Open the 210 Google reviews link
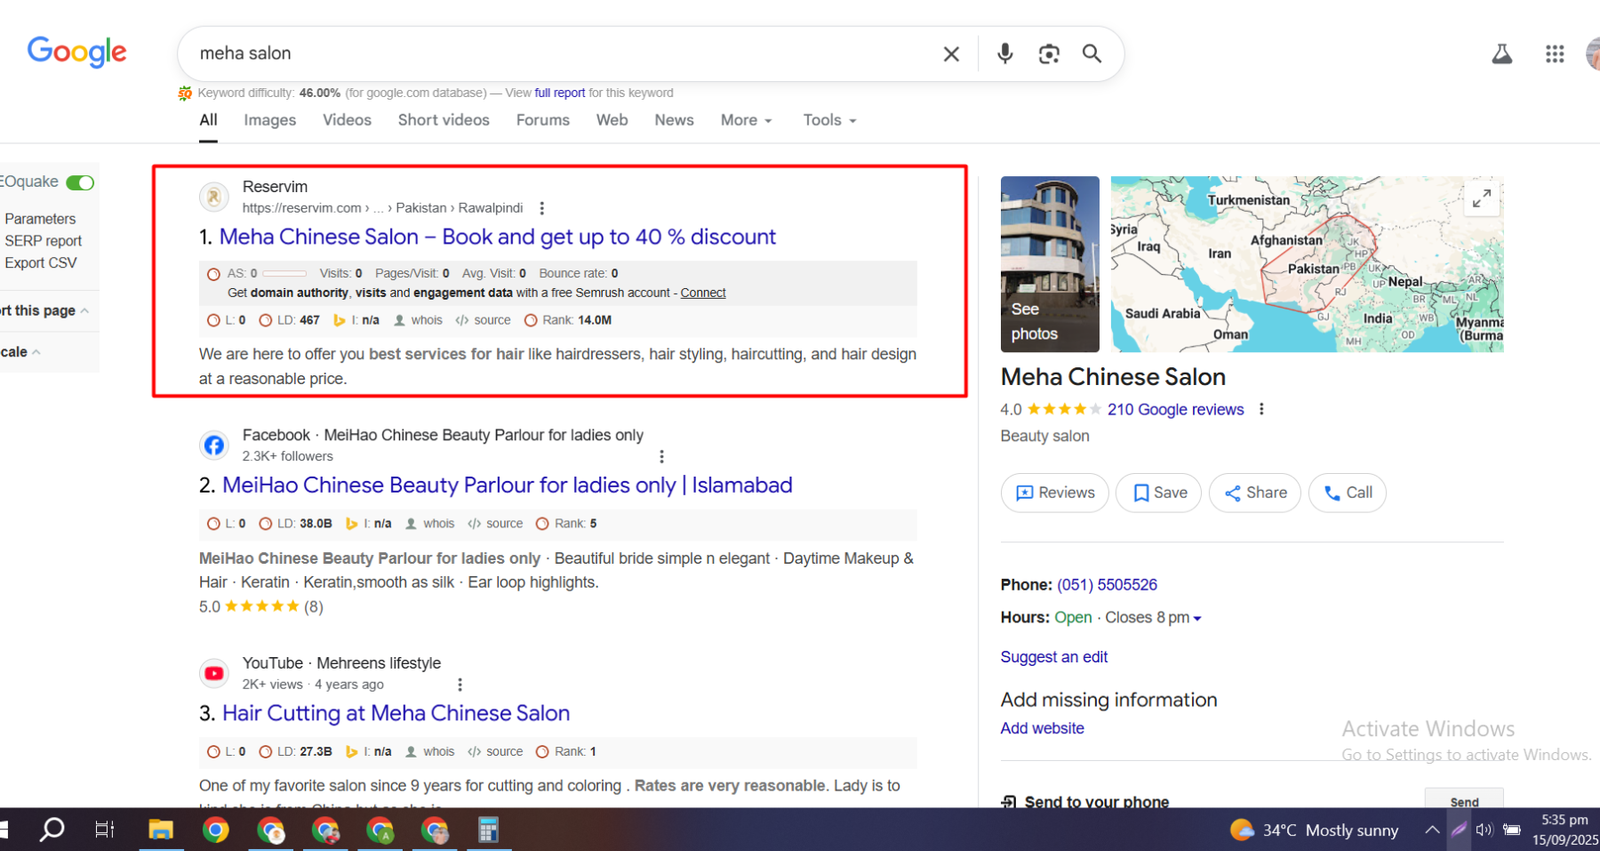The image size is (1600, 851). [1175, 409]
